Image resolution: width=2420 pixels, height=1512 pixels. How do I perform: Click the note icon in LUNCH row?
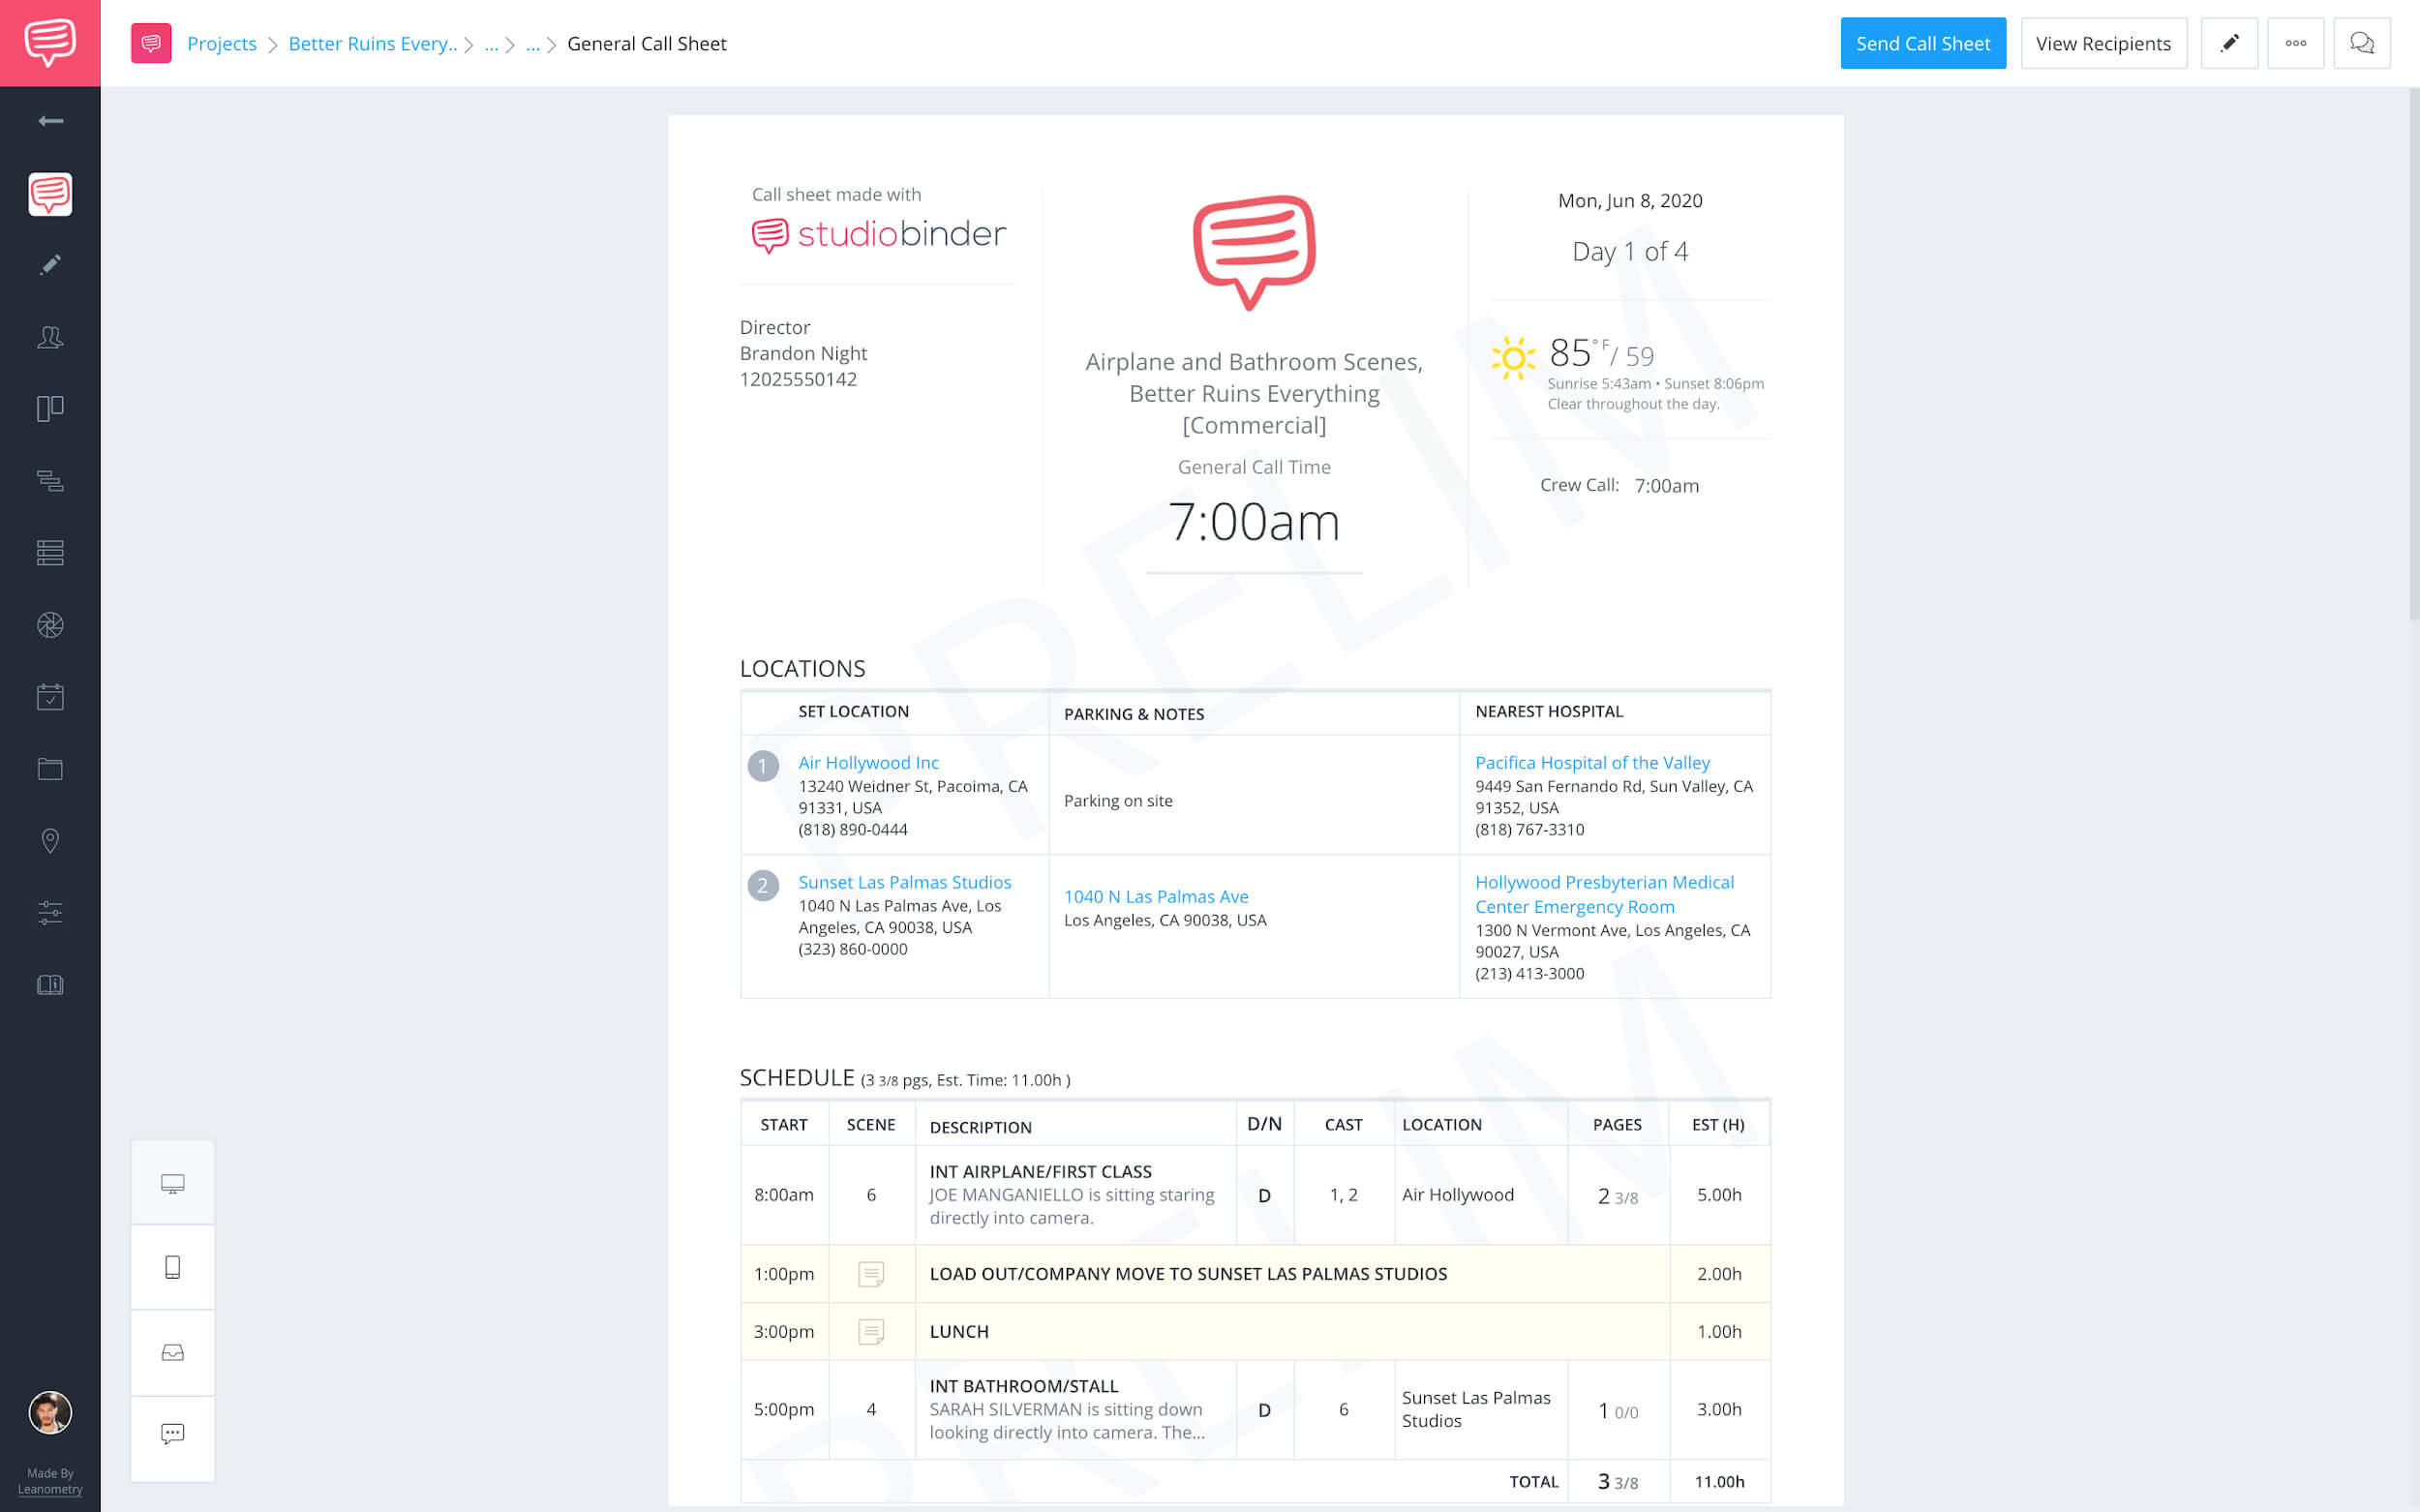pyautogui.click(x=871, y=1332)
